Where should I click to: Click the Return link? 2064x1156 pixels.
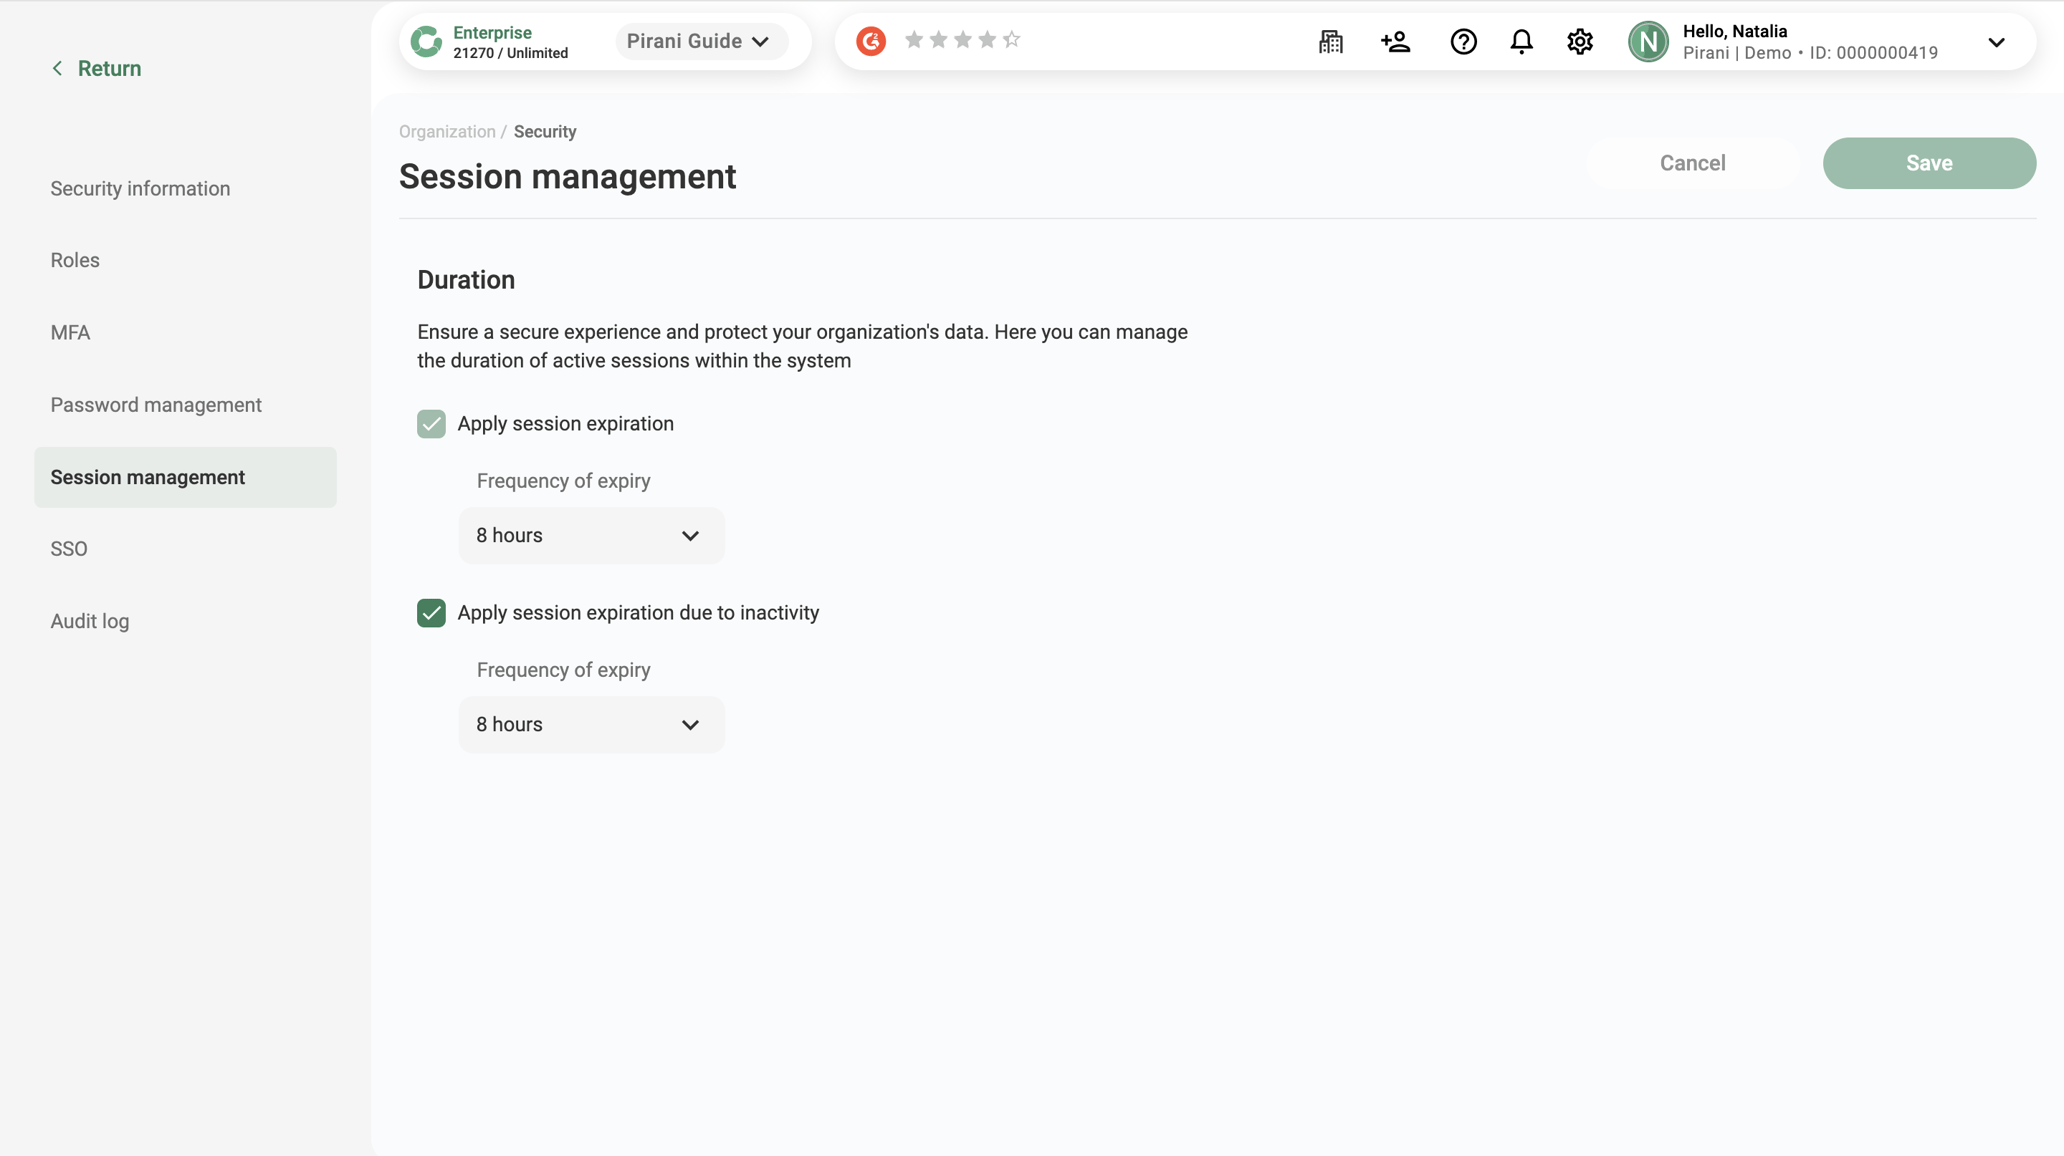point(109,68)
